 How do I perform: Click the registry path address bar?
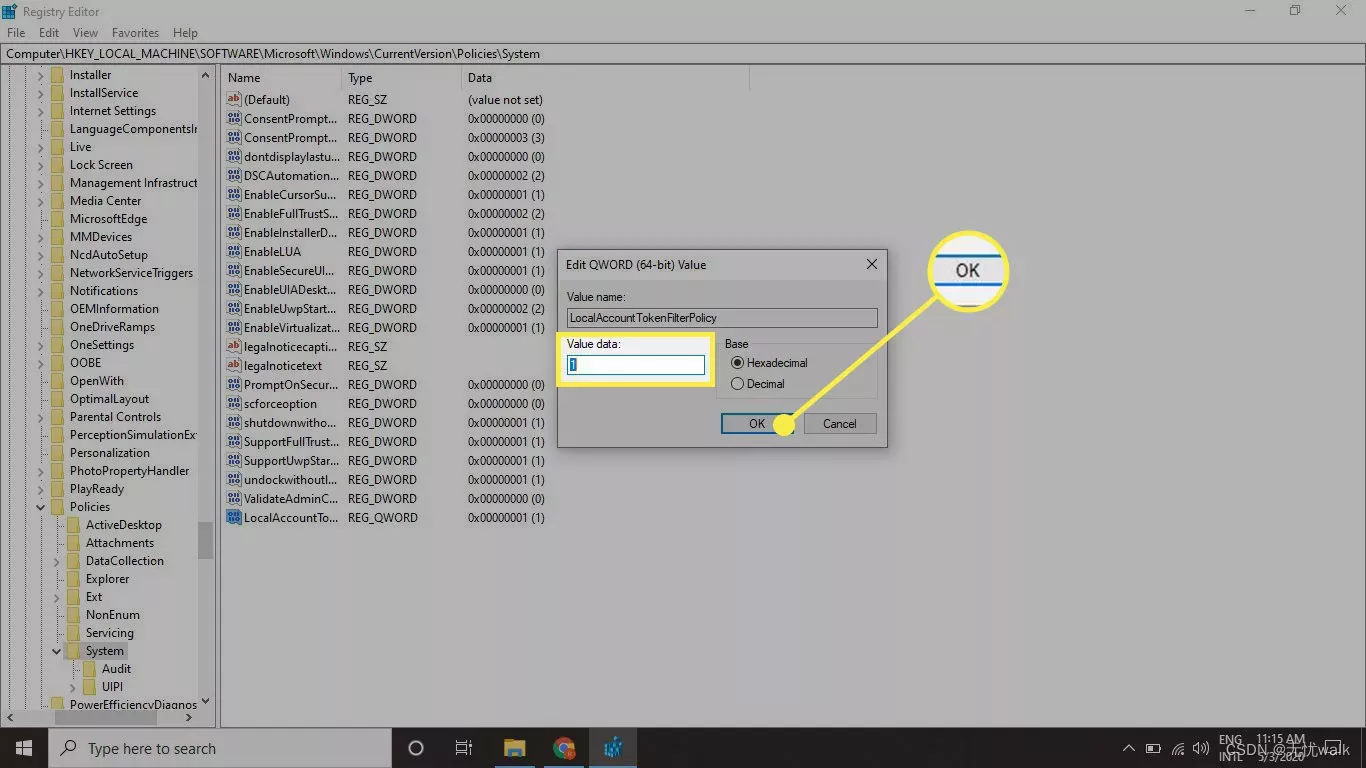pyautogui.click(x=683, y=54)
